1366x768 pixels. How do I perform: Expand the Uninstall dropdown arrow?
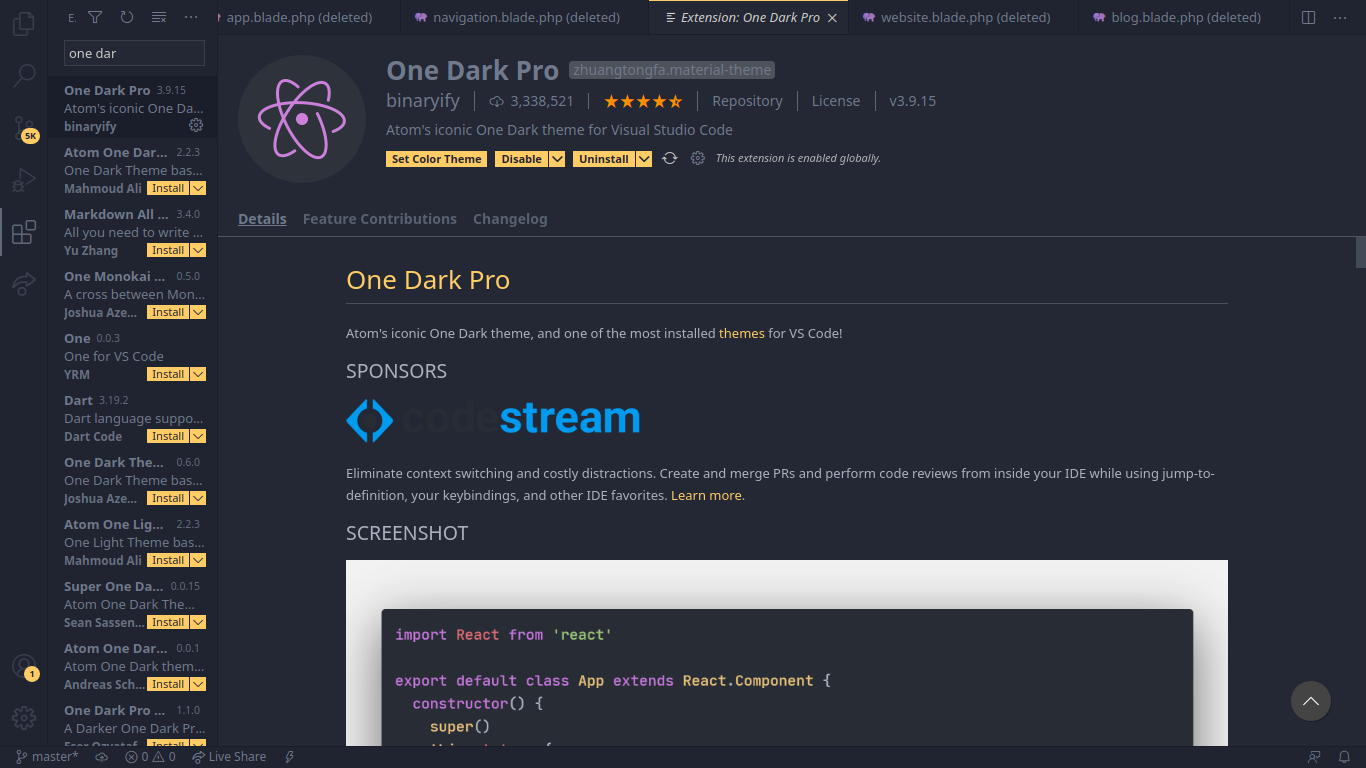coord(644,159)
